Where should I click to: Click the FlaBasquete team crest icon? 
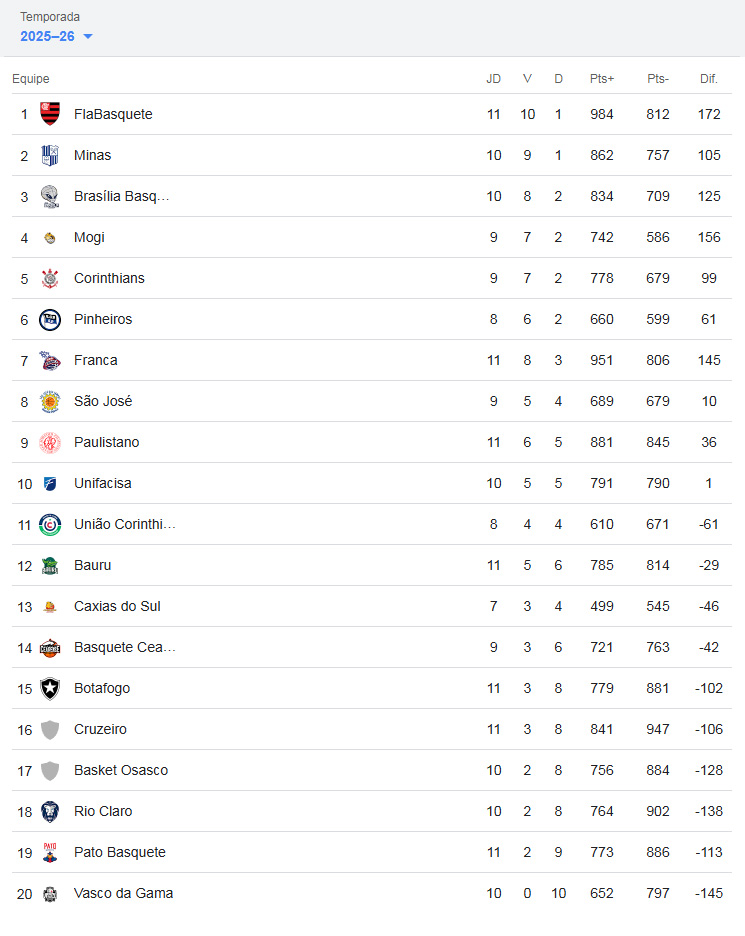50,114
